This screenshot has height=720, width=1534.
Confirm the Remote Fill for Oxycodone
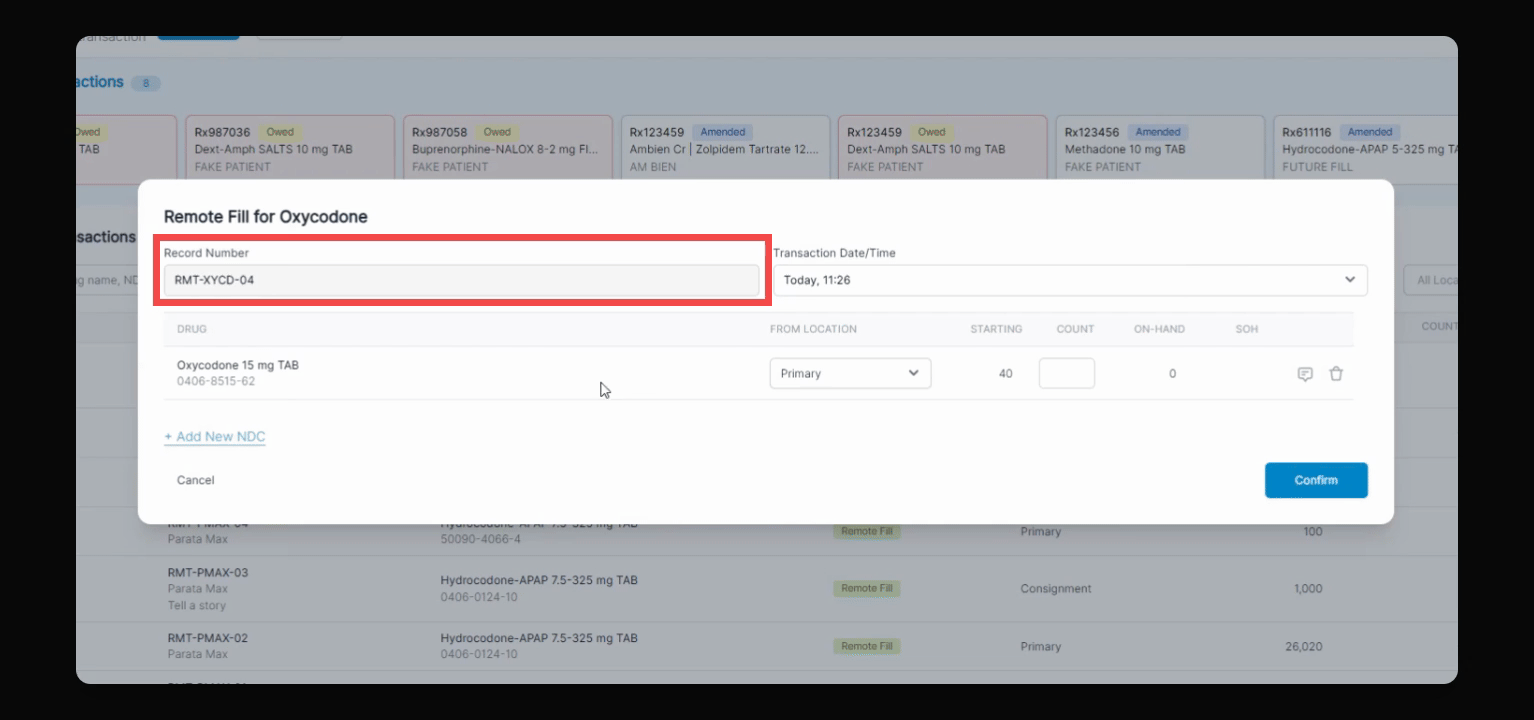pos(1316,480)
